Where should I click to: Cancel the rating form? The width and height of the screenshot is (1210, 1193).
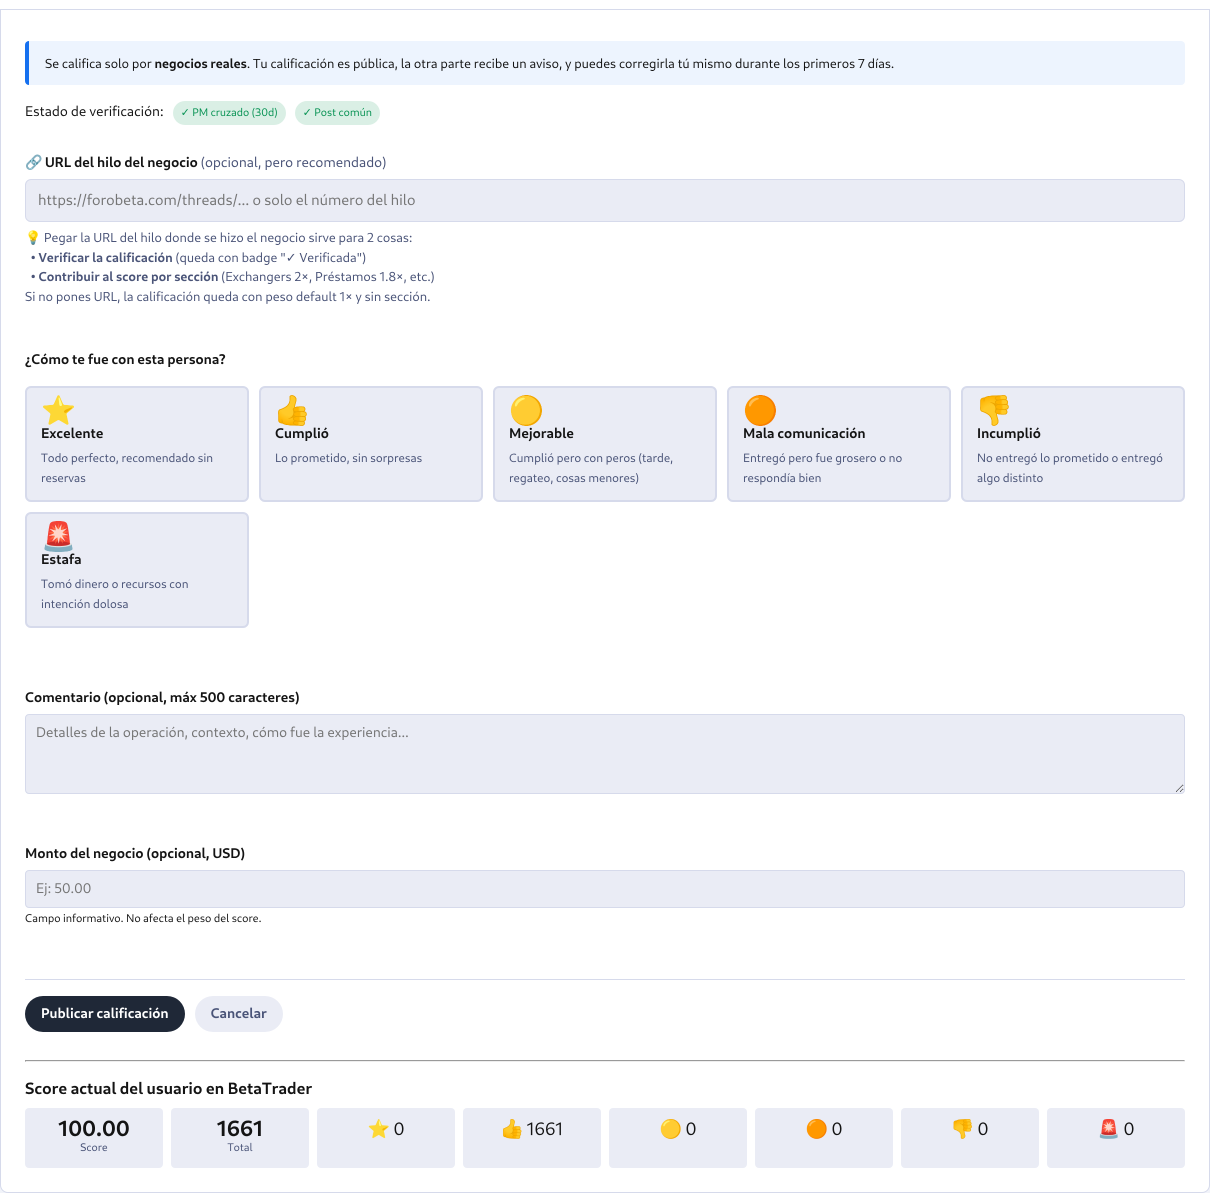[239, 1014]
